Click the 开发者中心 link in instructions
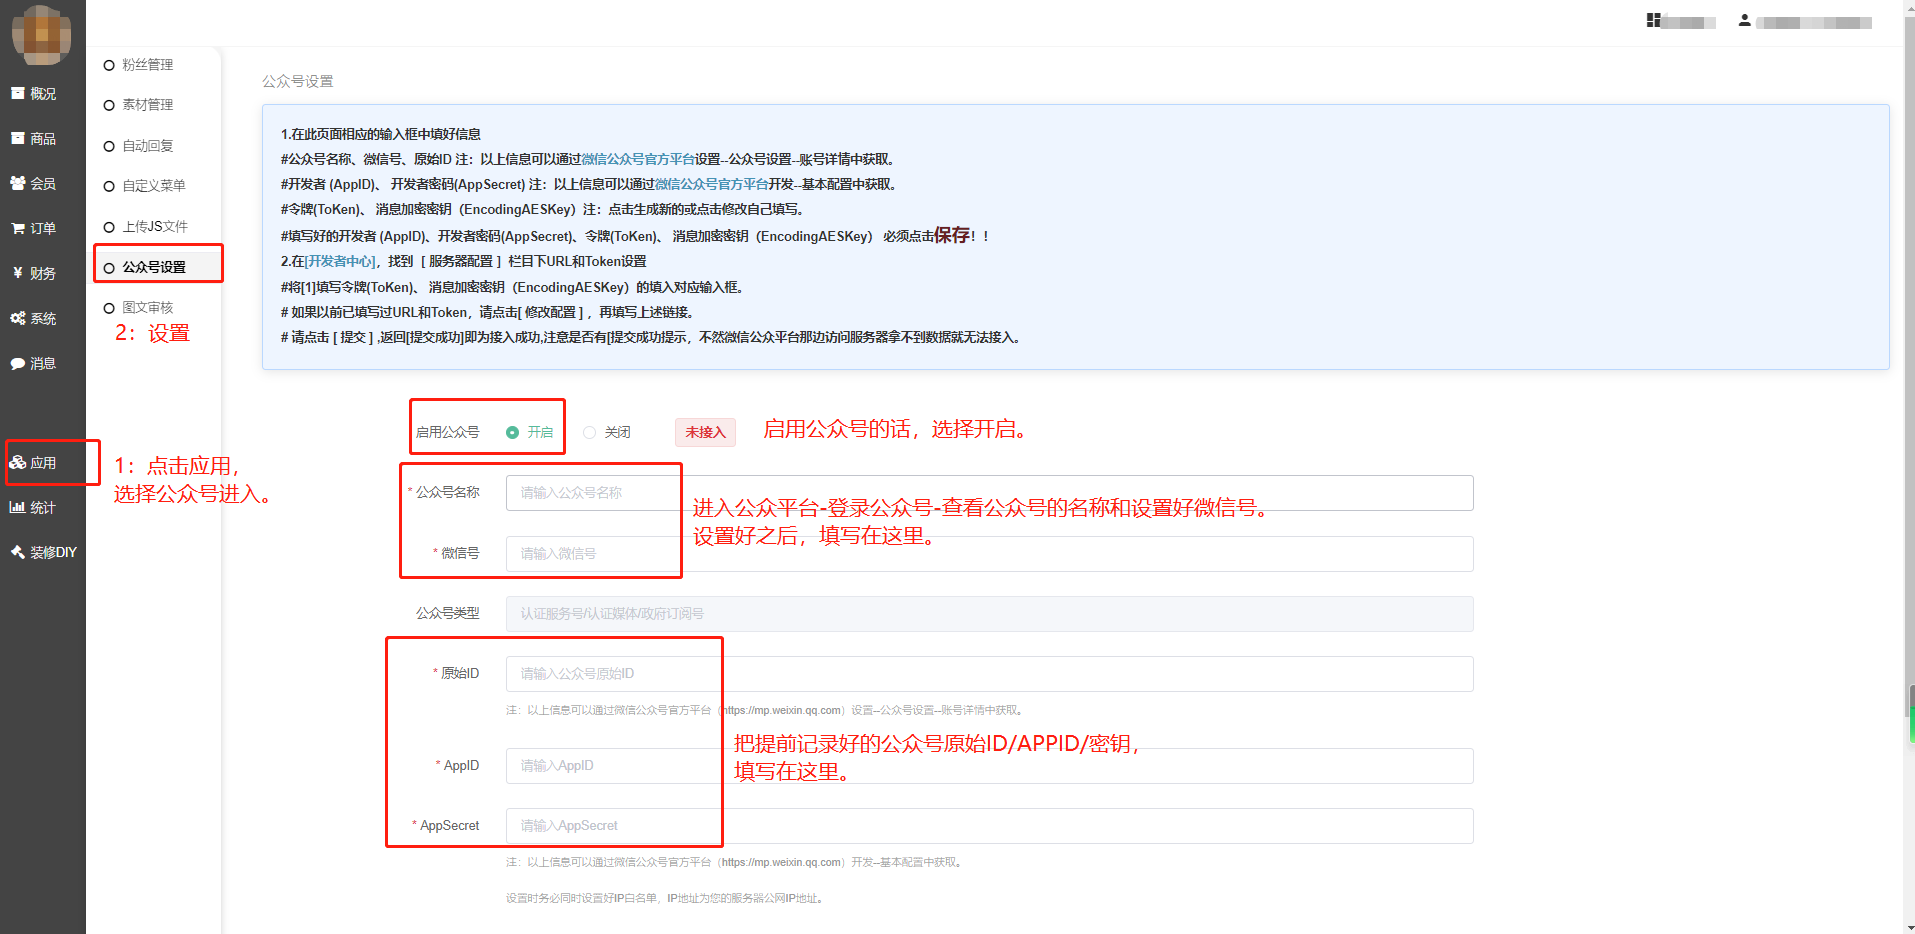This screenshot has width=1915, height=934. 341,261
